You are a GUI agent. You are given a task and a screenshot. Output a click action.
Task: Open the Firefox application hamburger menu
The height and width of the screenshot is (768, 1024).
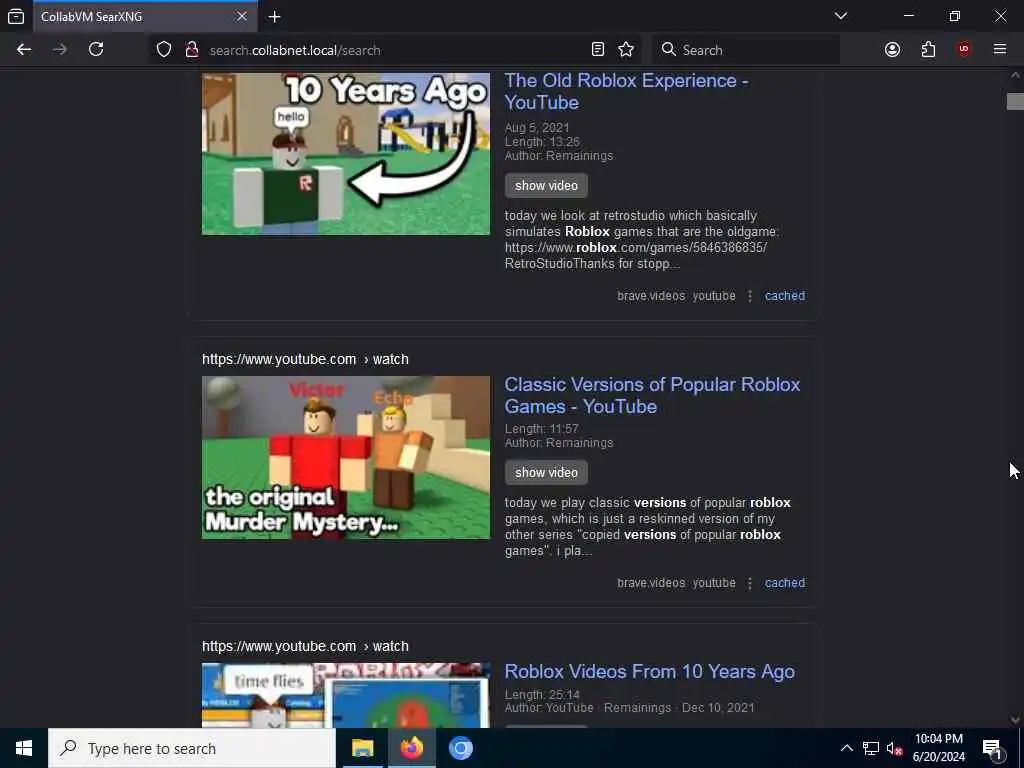coord(999,50)
